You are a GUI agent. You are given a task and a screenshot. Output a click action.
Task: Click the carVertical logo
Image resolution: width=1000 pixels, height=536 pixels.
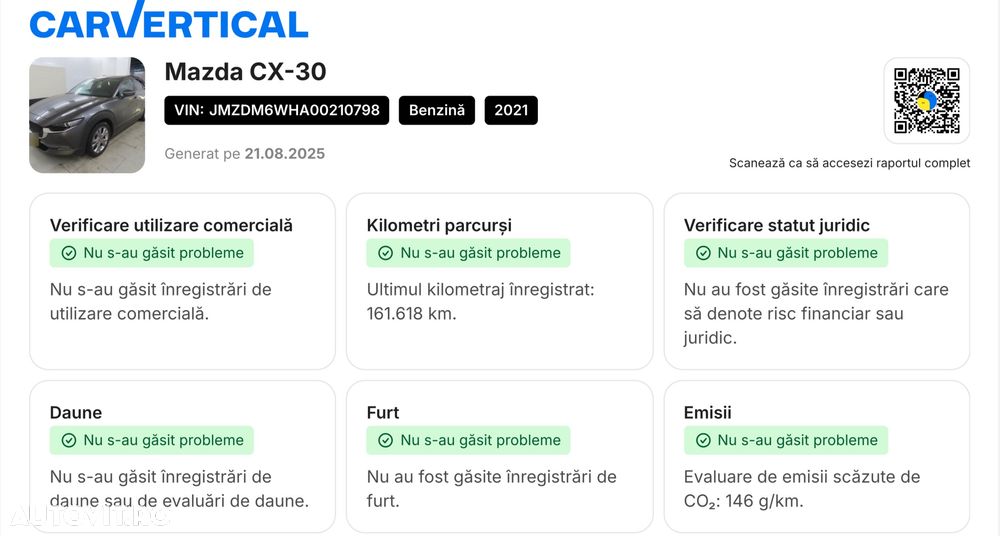[168, 22]
